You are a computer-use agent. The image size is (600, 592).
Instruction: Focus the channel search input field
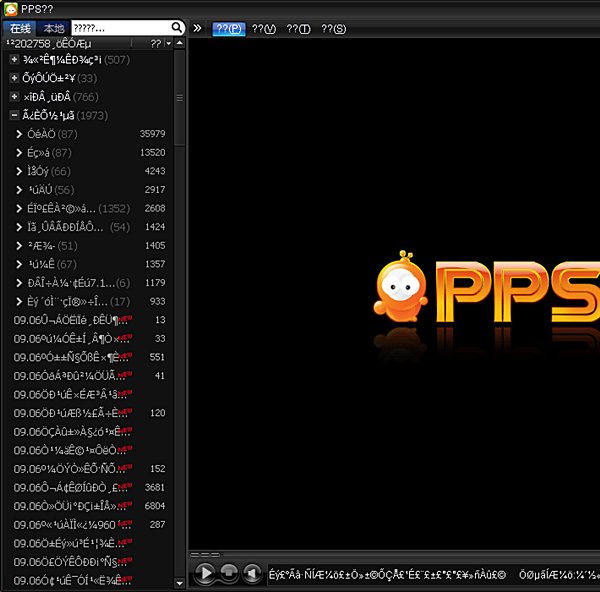pyautogui.click(x=121, y=28)
